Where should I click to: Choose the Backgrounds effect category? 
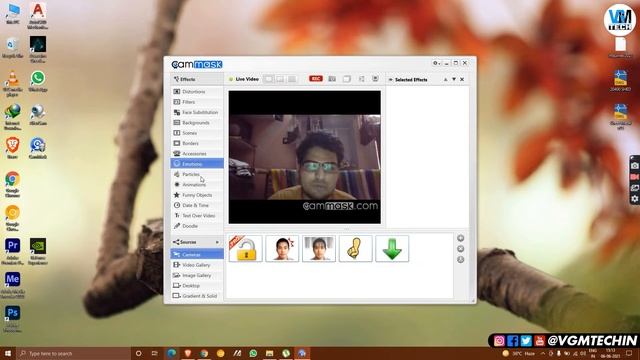click(x=197, y=122)
